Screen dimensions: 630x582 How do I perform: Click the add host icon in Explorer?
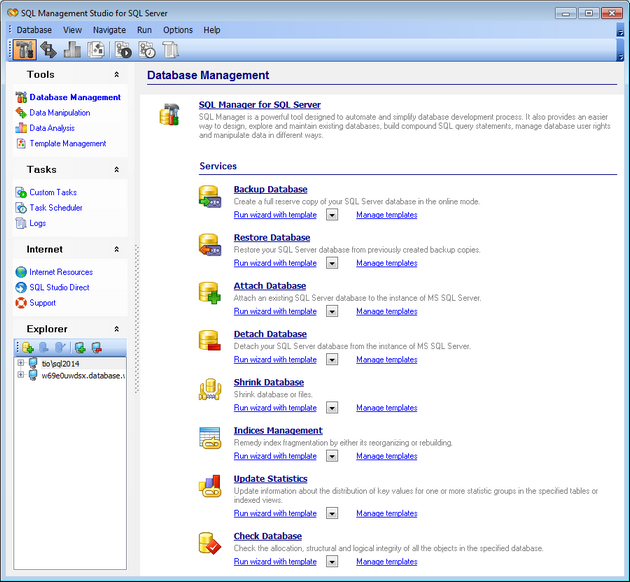click(x=79, y=347)
